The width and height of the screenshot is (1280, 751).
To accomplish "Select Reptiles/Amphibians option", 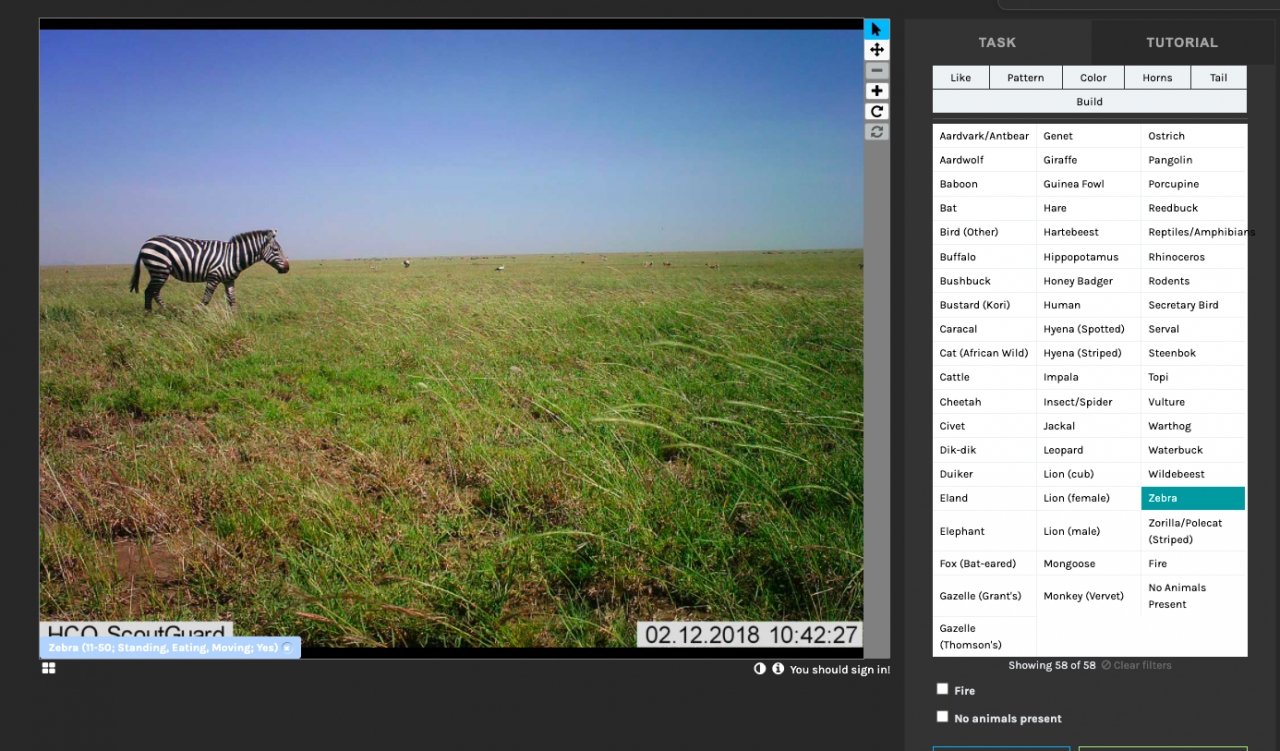I will [x=1193, y=232].
